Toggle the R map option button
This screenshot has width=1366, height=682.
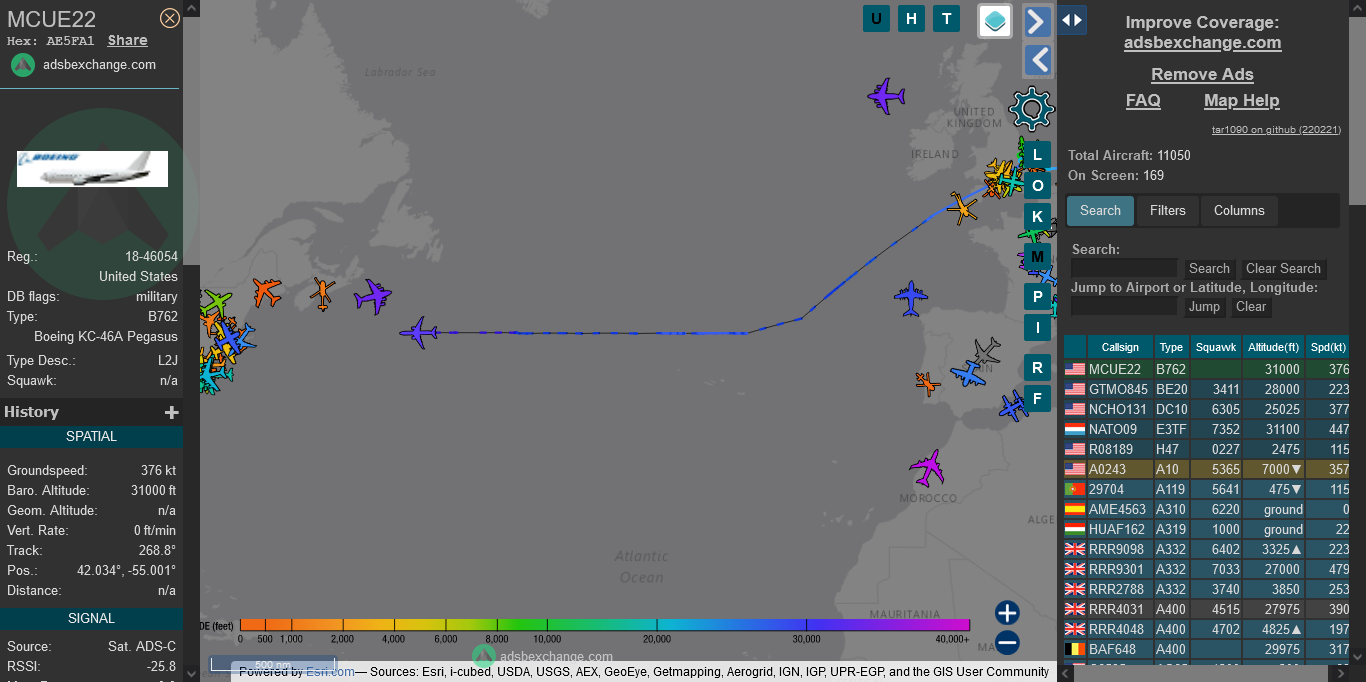tap(1037, 368)
